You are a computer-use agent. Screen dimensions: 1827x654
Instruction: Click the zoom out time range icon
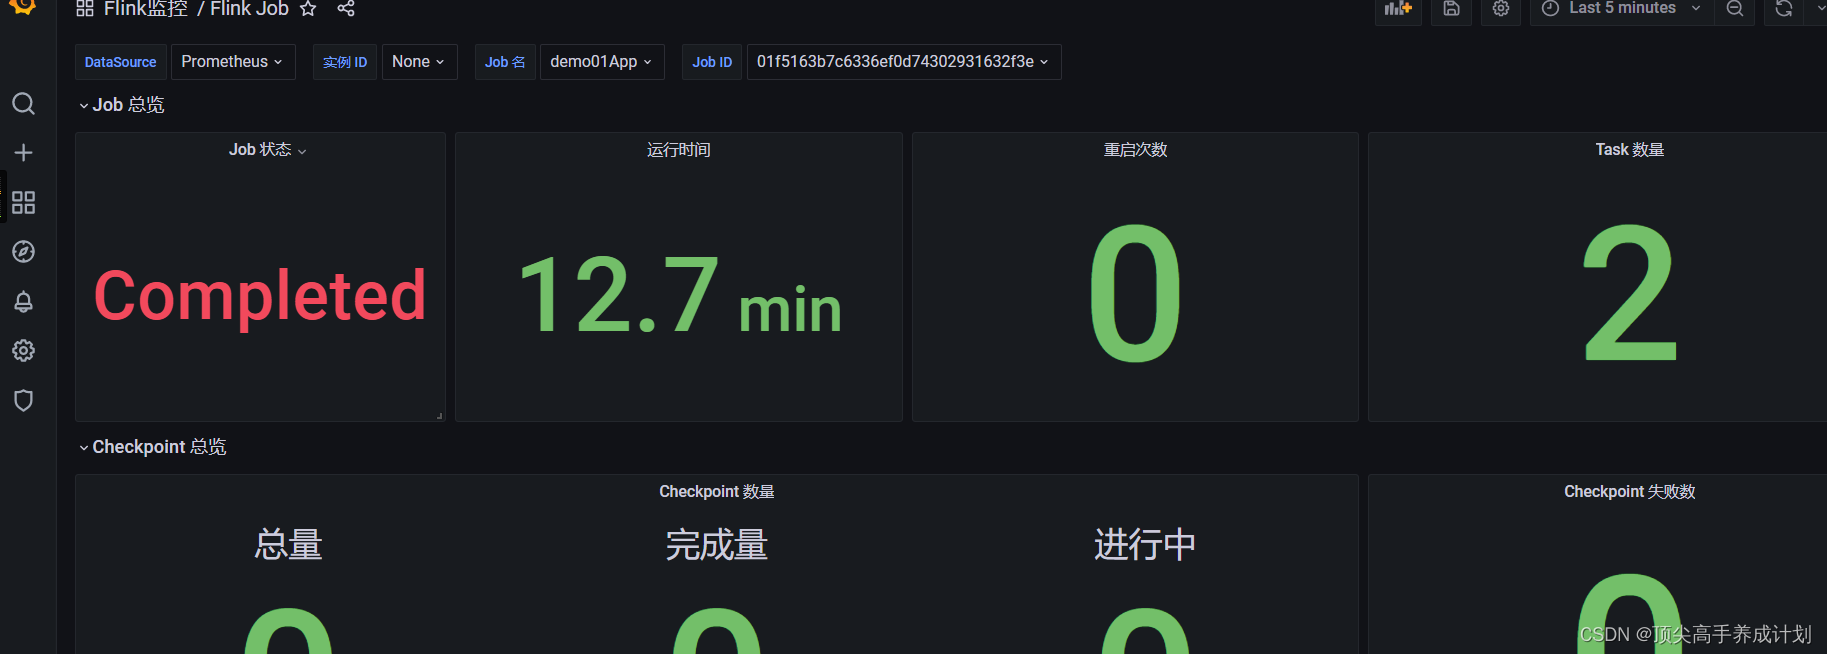(1735, 9)
